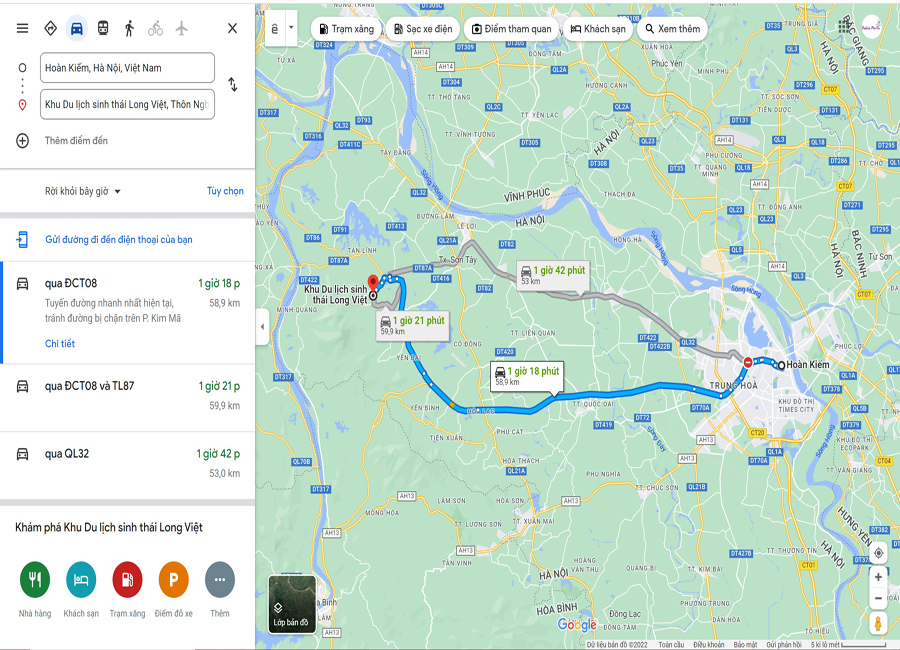Search nearby restaurants with Nhà hàng icon
The height and width of the screenshot is (650, 900).
coord(35,579)
